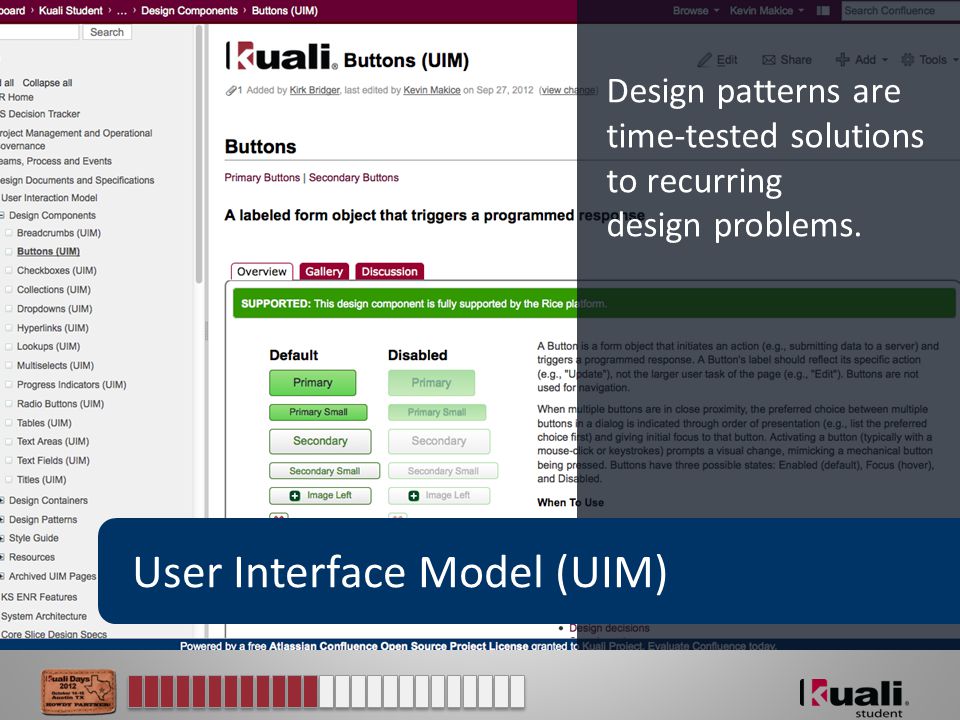Click the sidebar search text field
This screenshot has height=720, width=960.
[x=40, y=32]
